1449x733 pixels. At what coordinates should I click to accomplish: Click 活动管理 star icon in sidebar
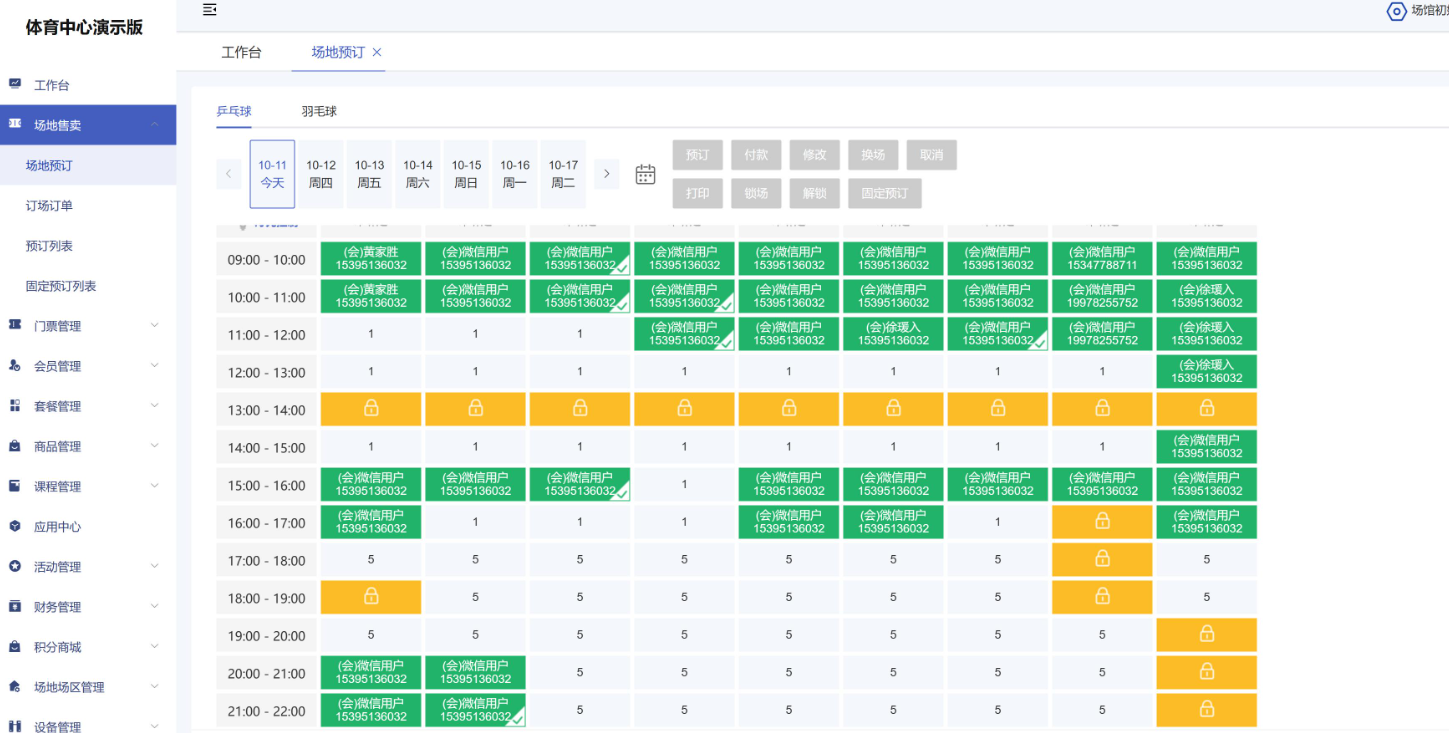click(x=15, y=566)
